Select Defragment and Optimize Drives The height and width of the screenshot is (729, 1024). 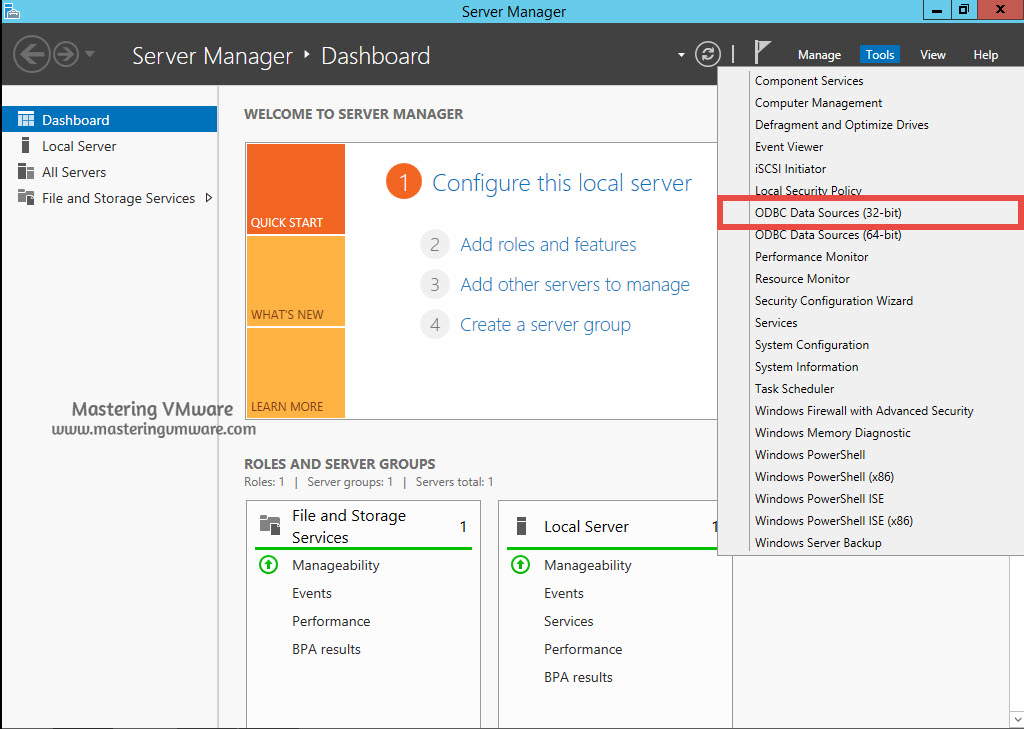click(841, 125)
